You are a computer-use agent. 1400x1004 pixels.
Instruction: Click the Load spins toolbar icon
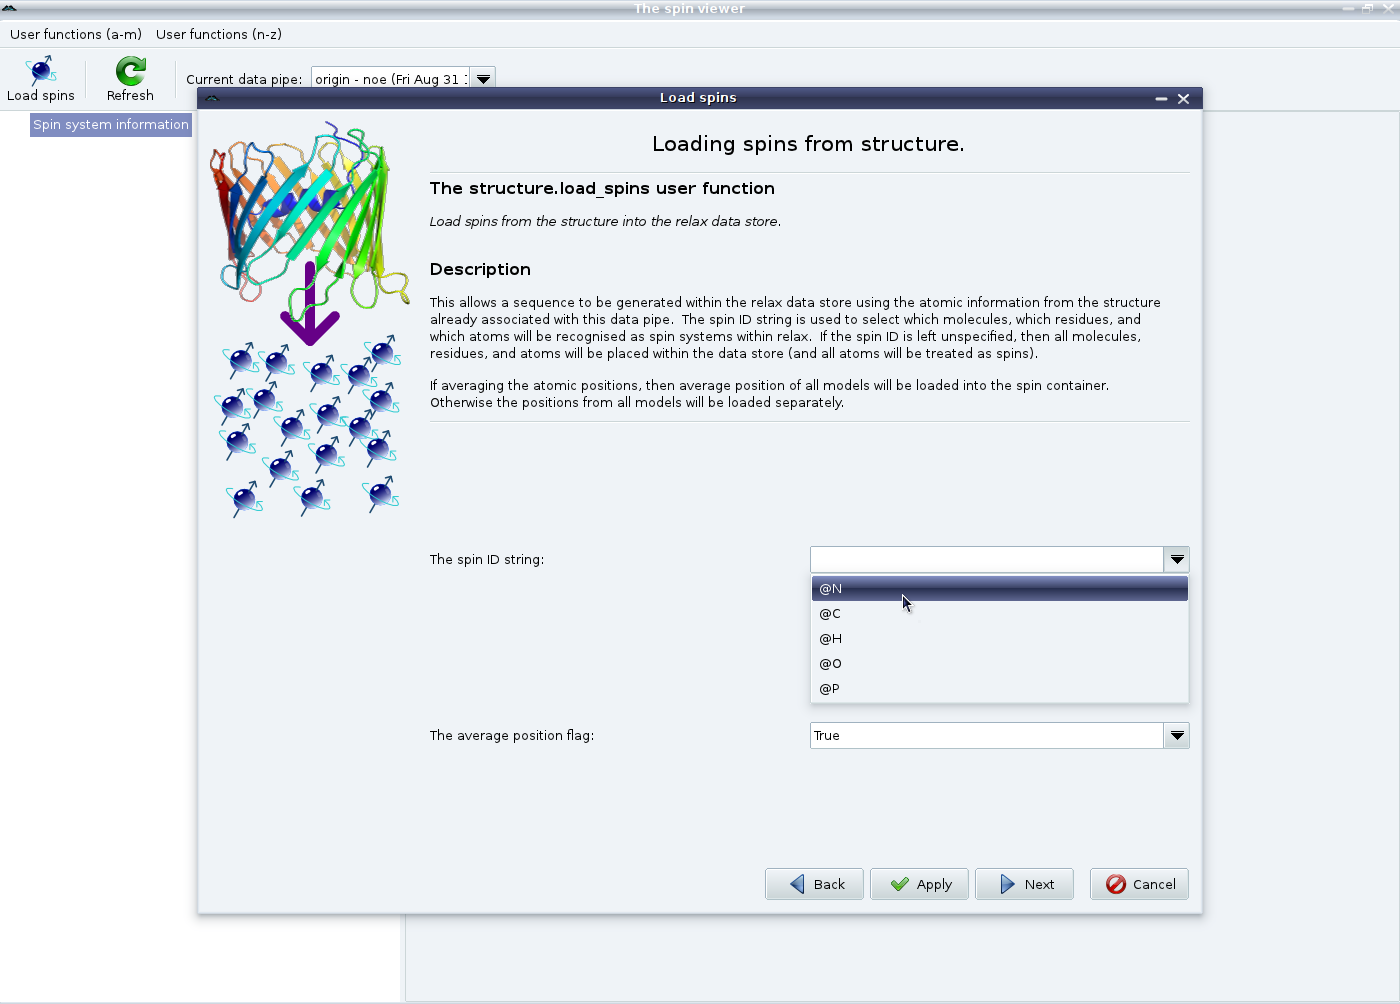coord(41,79)
